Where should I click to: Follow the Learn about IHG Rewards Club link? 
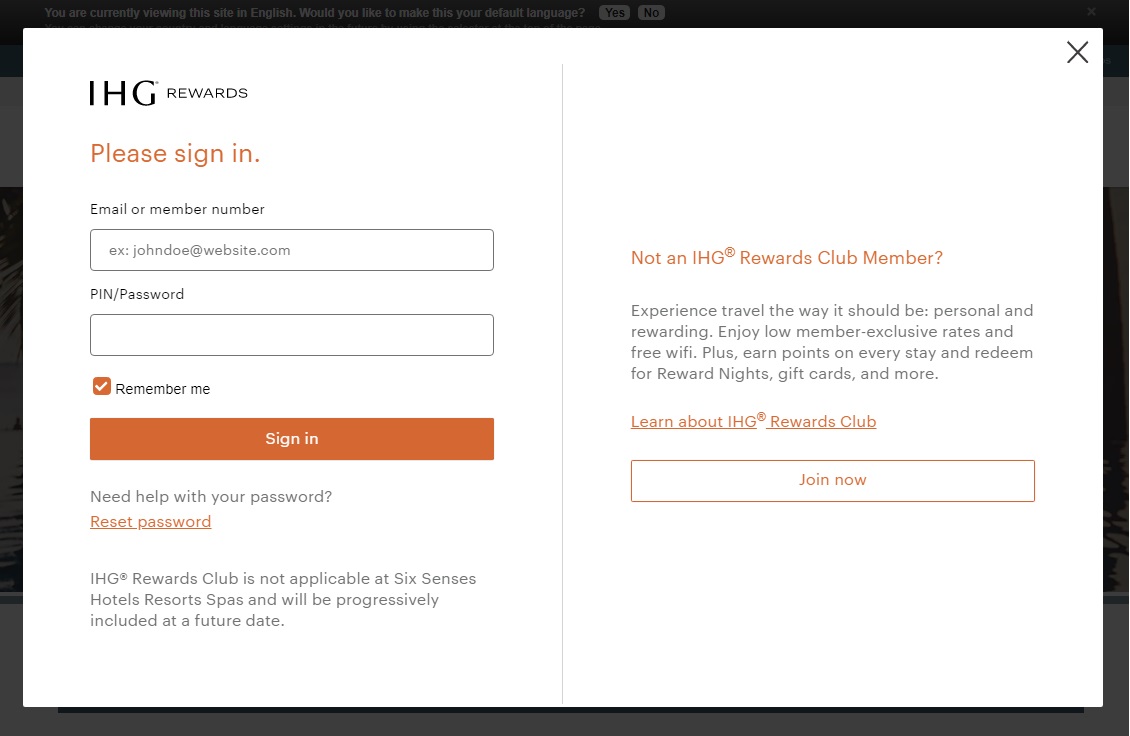753,421
